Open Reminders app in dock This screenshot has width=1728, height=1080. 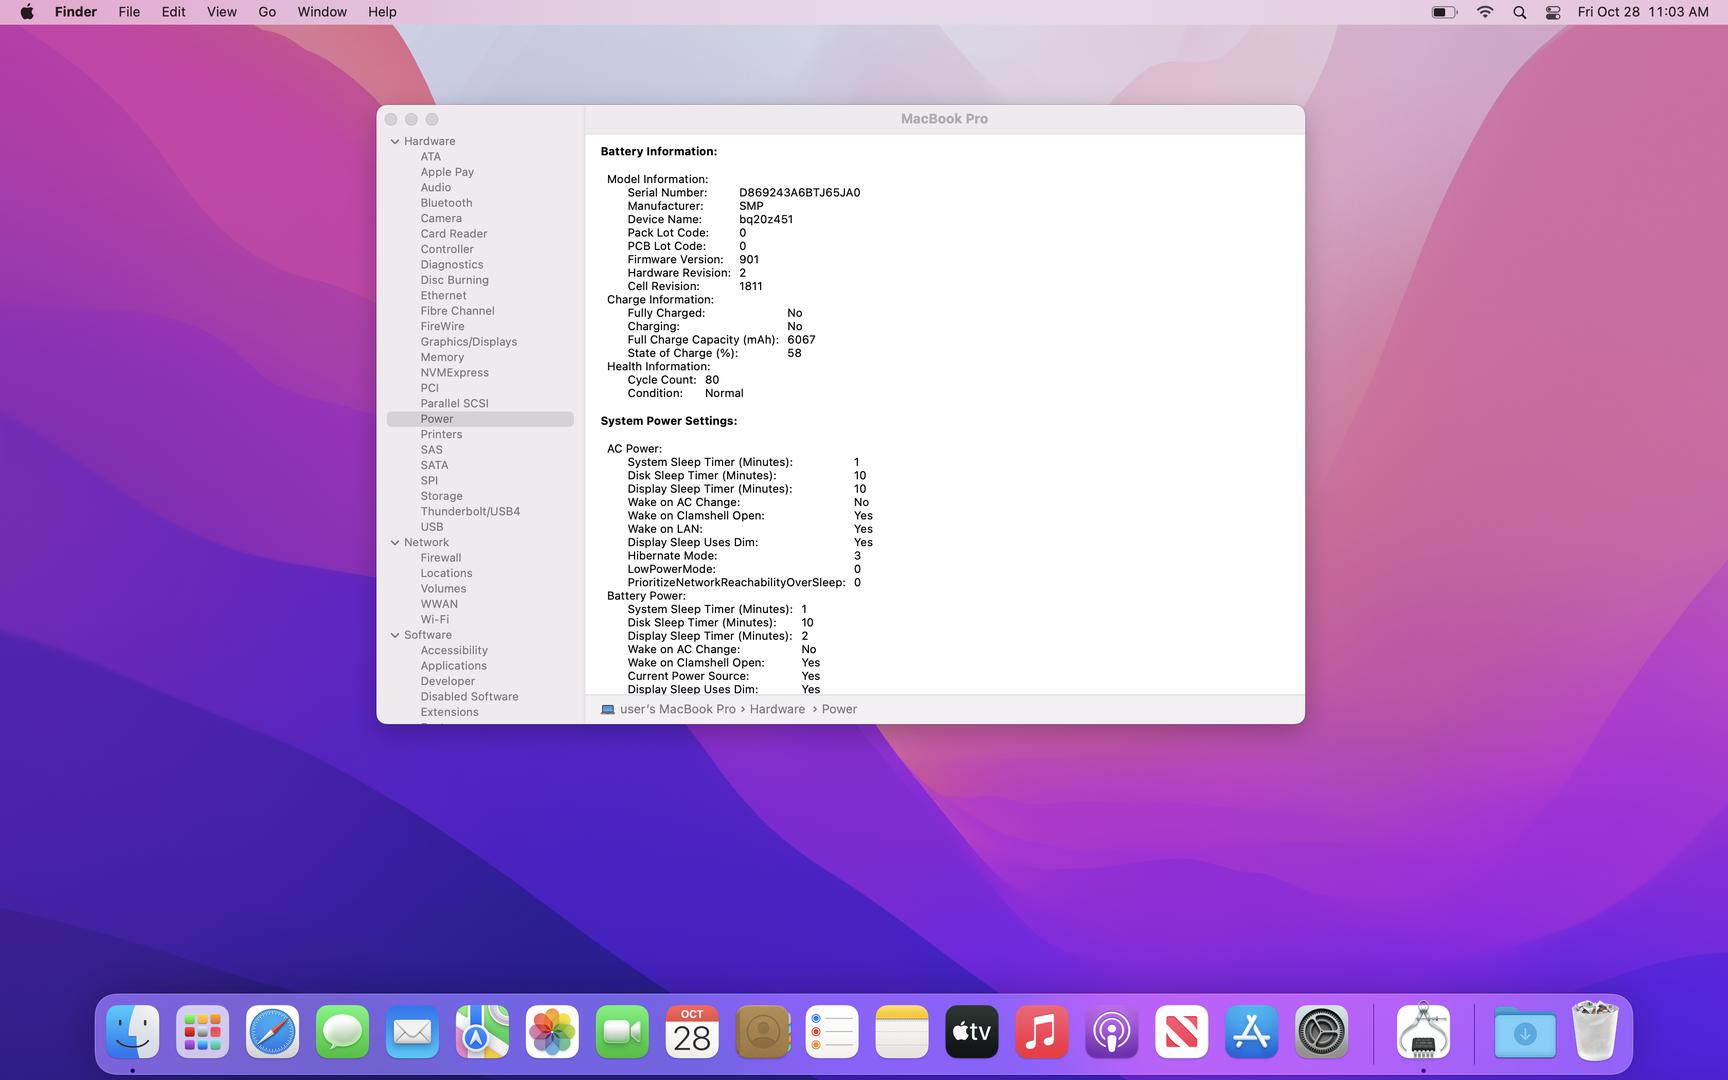[x=832, y=1032]
